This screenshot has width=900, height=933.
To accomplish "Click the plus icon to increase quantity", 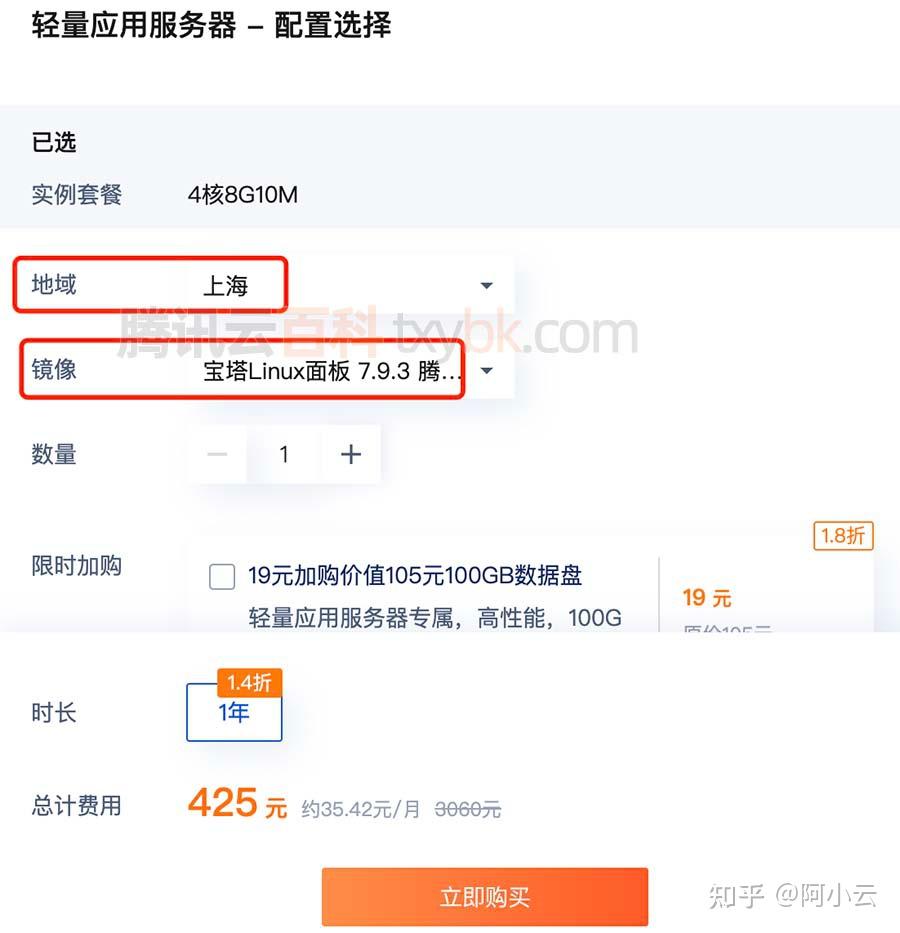I will pyautogui.click(x=350, y=455).
